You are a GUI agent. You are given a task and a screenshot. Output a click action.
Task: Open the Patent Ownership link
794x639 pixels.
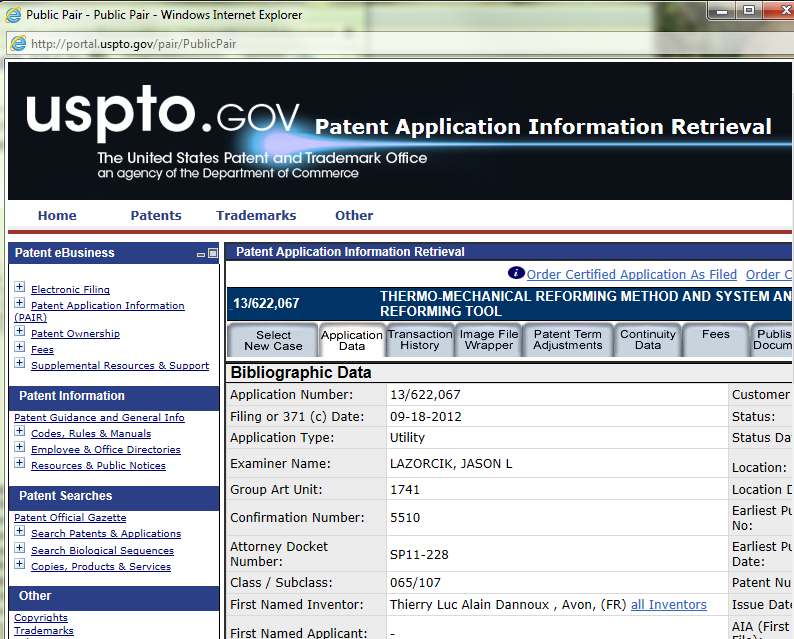point(75,333)
